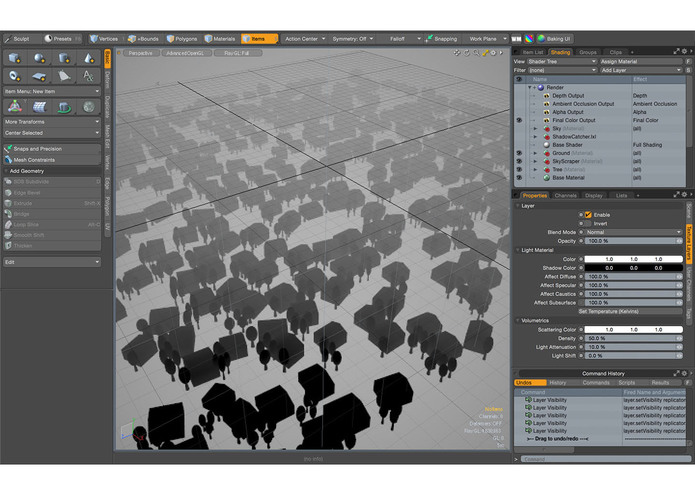Adjust the Opacity slider field
This screenshot has height=494, width=695.
(x=633, y=241)
